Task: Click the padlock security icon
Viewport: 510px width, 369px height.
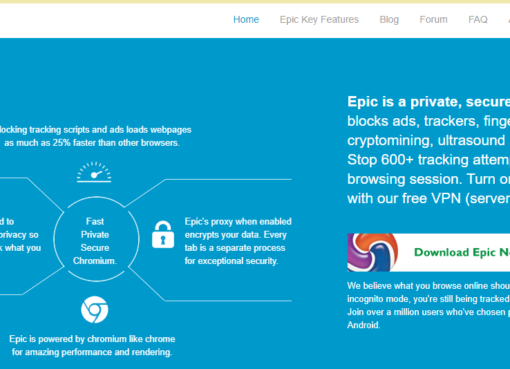Action: click(x=163, y=234)
